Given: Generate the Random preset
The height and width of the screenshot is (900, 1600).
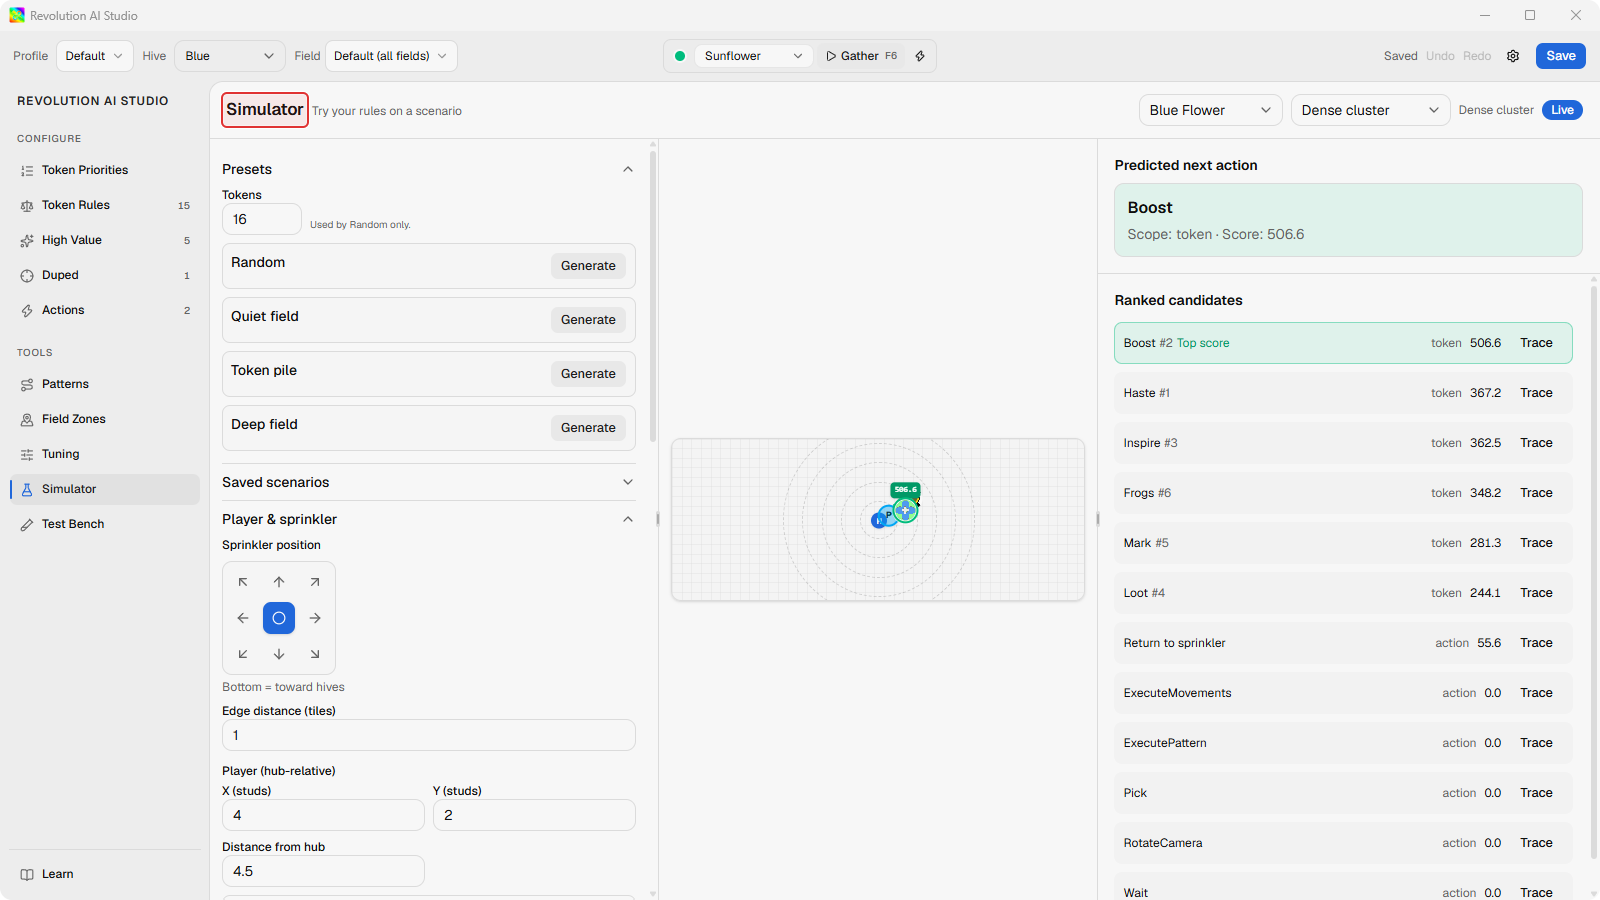Looking at the screenshot, I should (x=588, y=266).
